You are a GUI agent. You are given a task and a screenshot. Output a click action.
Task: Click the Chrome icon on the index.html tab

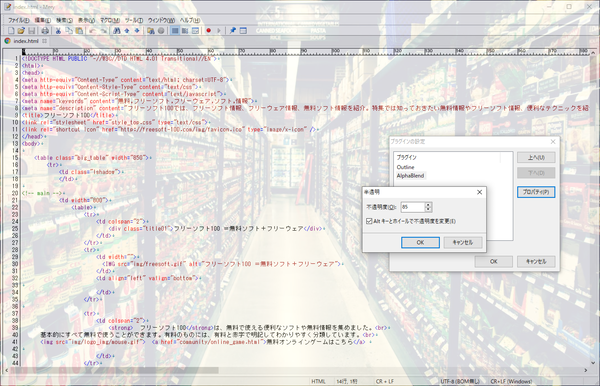pyautogui.click(x=7, y=41)
